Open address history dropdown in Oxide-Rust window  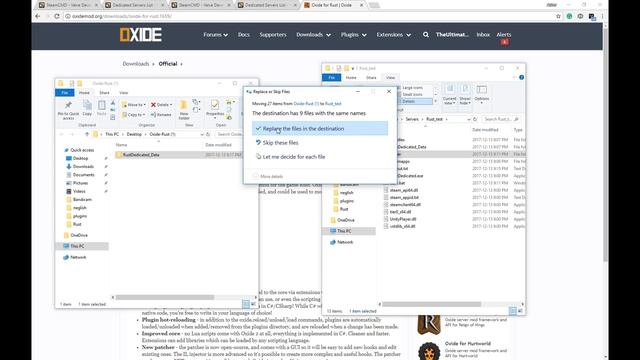tap(202, 134)
